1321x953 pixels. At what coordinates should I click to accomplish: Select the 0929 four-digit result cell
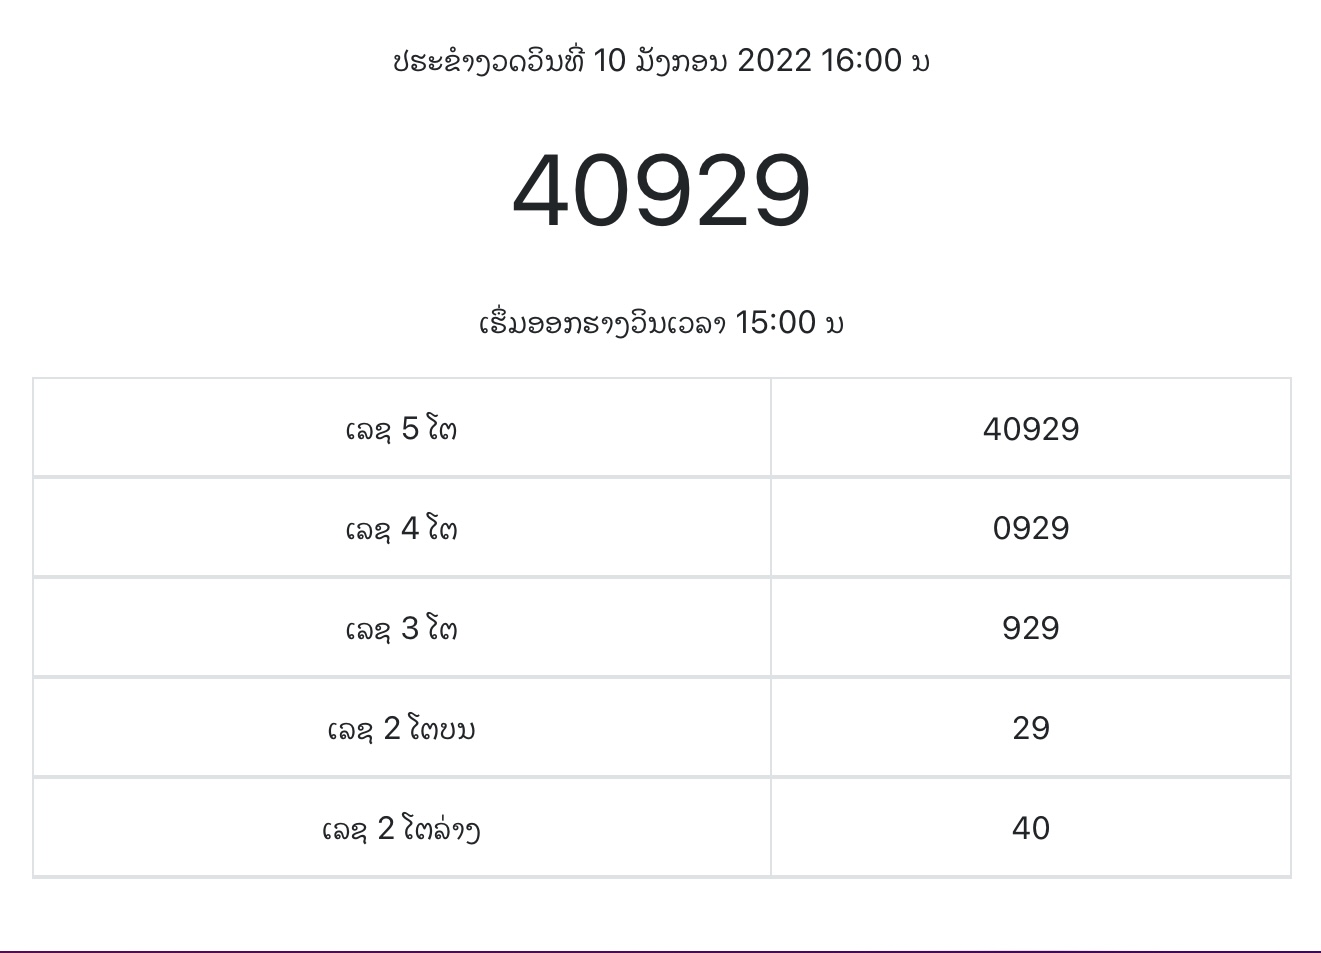[1031, 528]
